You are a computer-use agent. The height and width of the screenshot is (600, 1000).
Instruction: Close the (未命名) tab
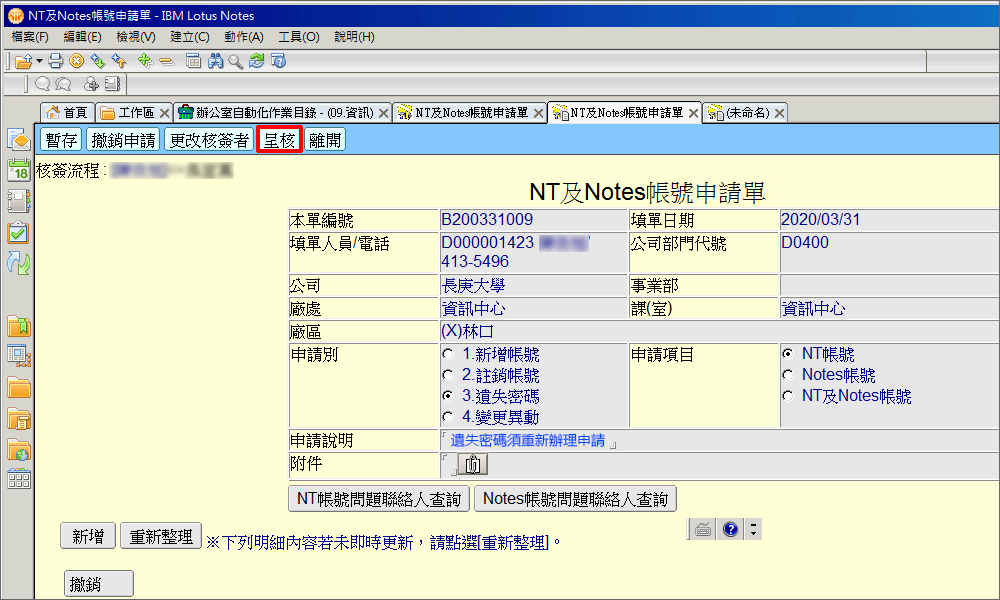click(779, 113)
